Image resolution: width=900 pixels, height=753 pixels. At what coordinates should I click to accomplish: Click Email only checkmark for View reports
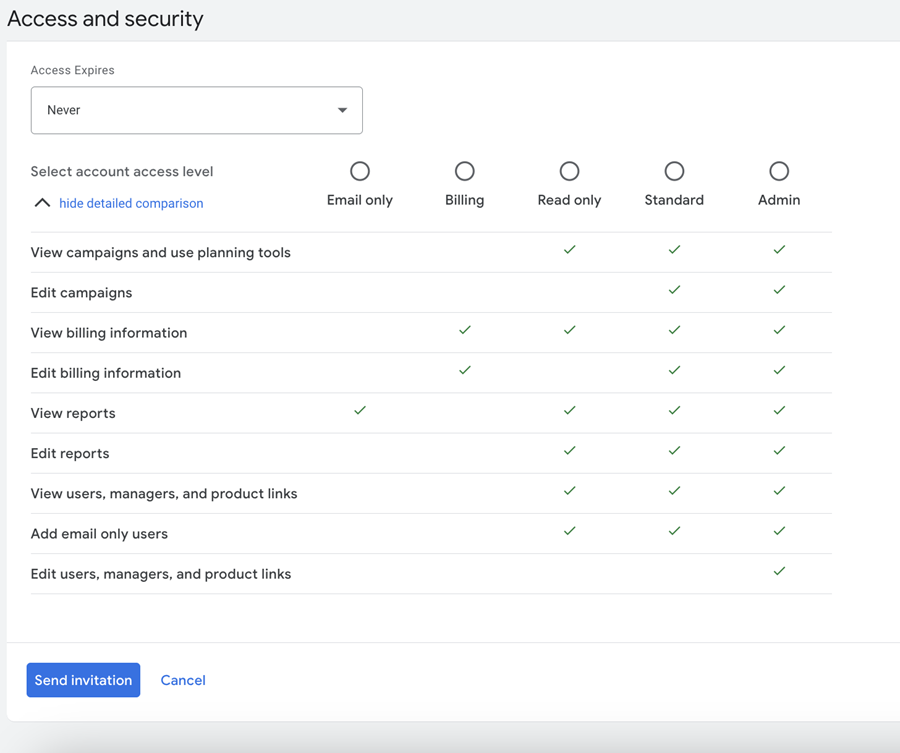coord(360,410)
